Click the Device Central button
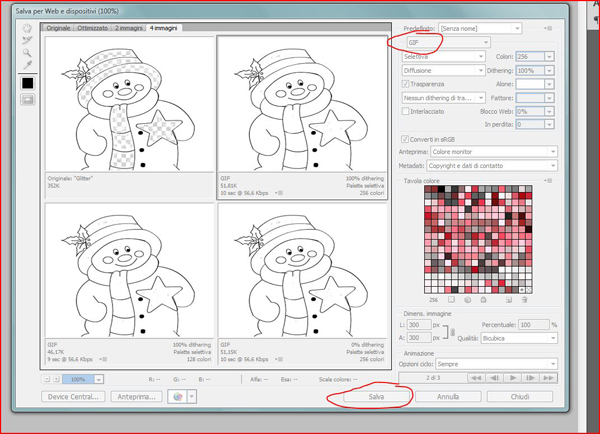The height and width of the screenshot is (434, 600). 73,397
